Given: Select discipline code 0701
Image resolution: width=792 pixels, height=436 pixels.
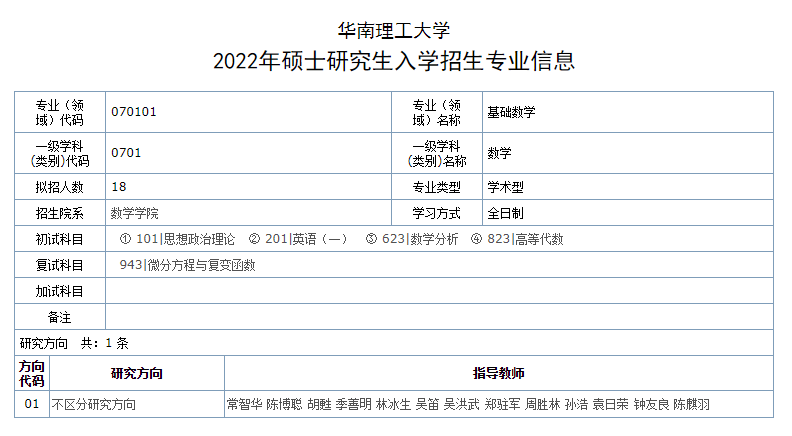Looking at the screenshot, I should coord(126,153).
